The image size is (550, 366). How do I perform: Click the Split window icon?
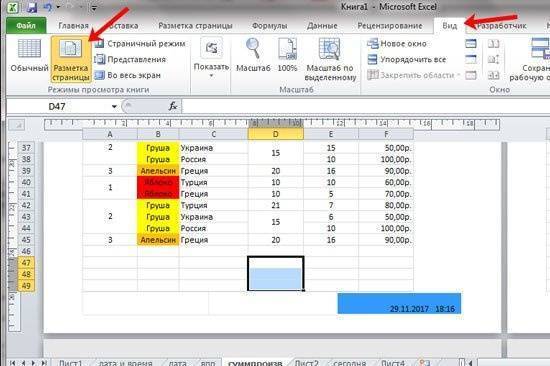[x=471, y=44]
